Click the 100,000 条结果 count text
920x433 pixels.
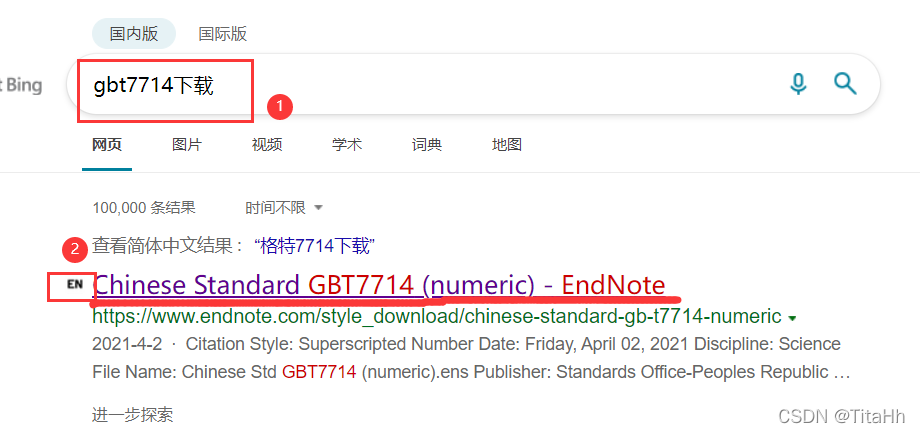[x=144, y=207]
